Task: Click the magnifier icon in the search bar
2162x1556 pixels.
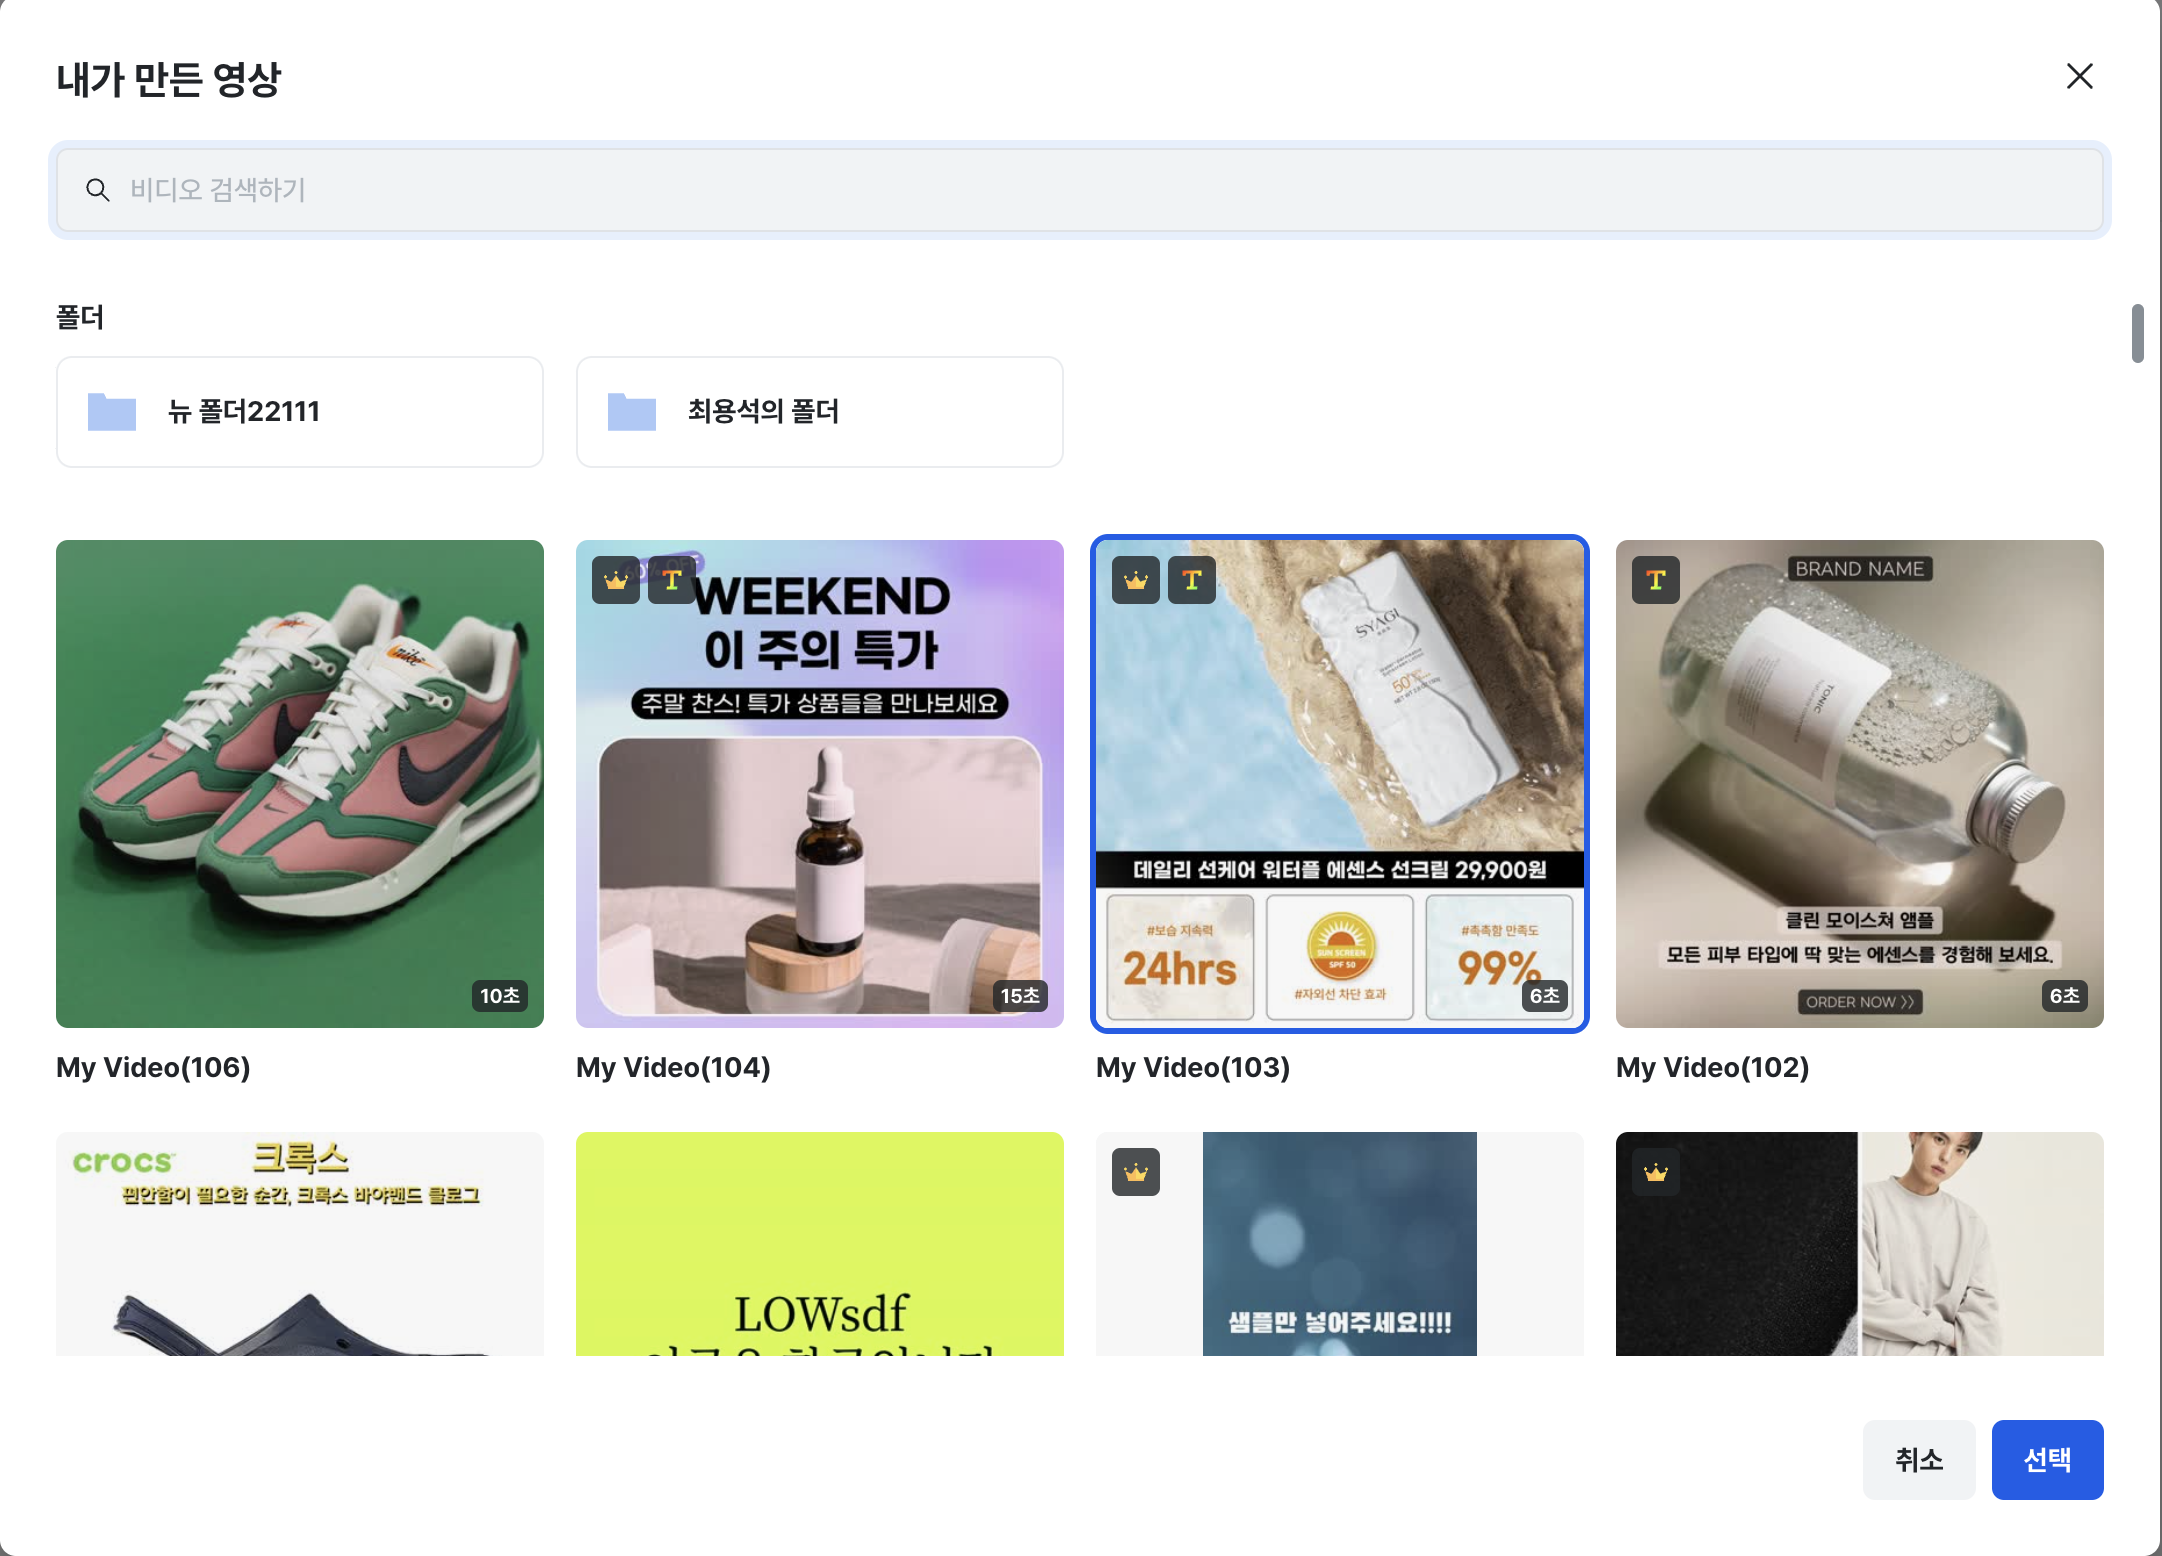Action: [x=97, y=190]
